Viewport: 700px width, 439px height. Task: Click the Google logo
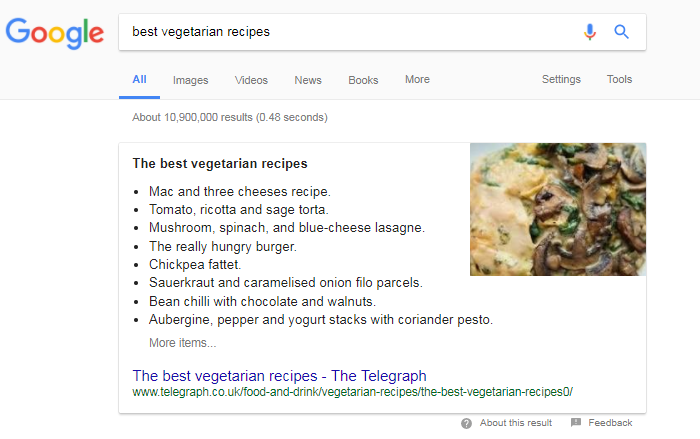click(x=54, y=33)
